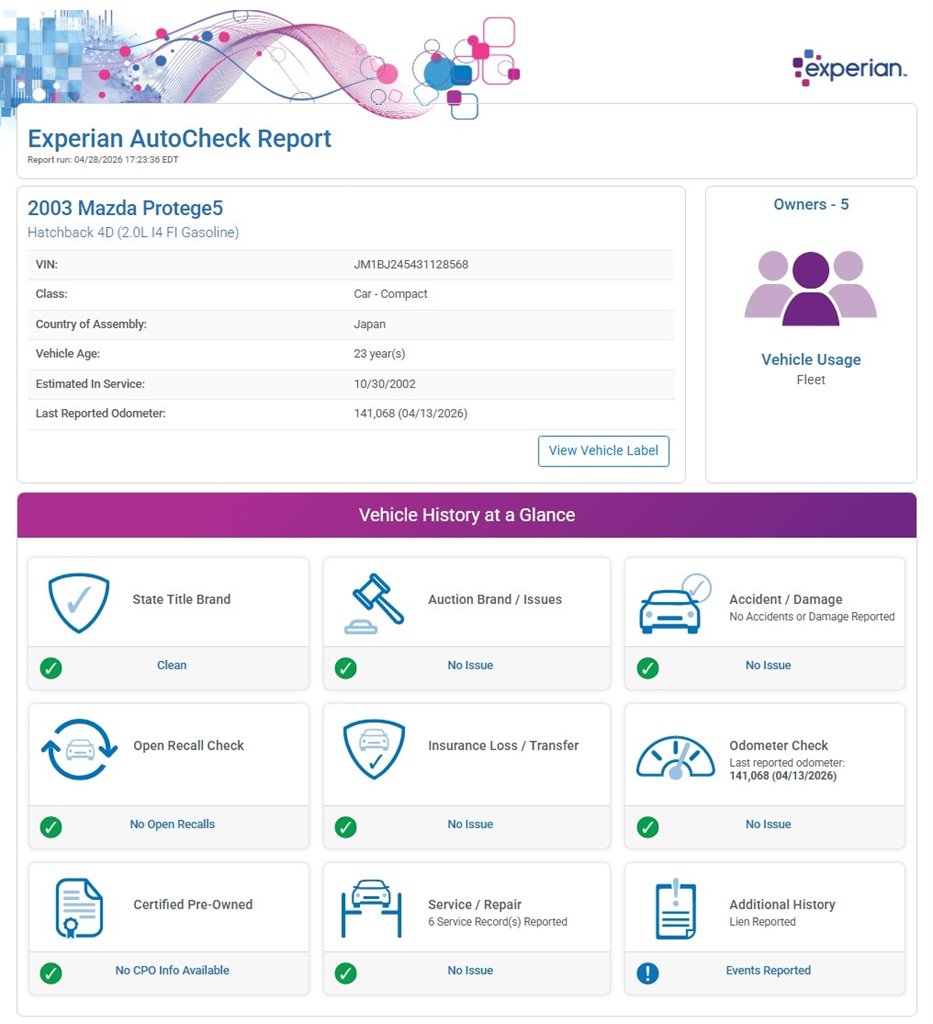Click the Report run timestamp
Viewport: 933px width, 1024px height.
click(103, 160)
